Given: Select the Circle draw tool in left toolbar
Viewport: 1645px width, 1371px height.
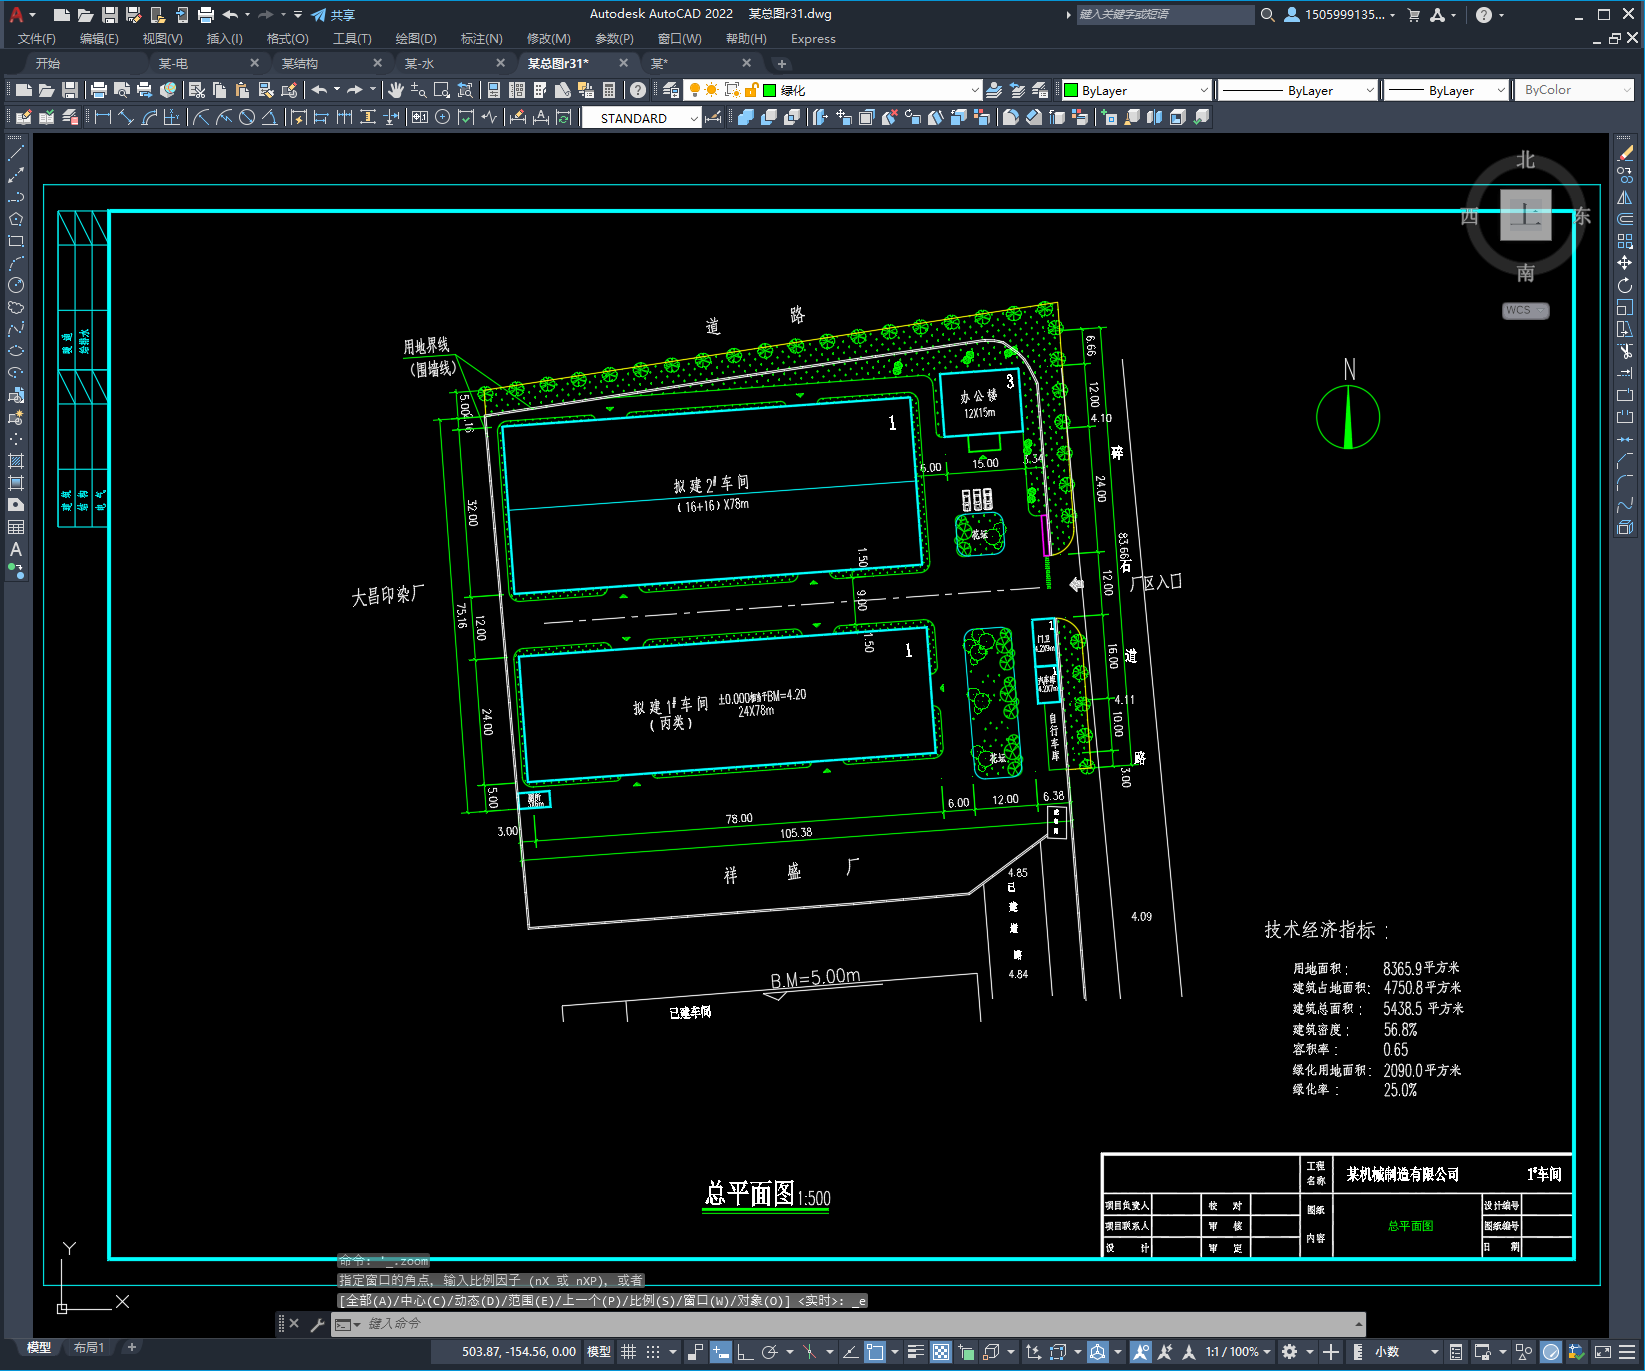Looking at the screenshot, I should tap(16, 285).
